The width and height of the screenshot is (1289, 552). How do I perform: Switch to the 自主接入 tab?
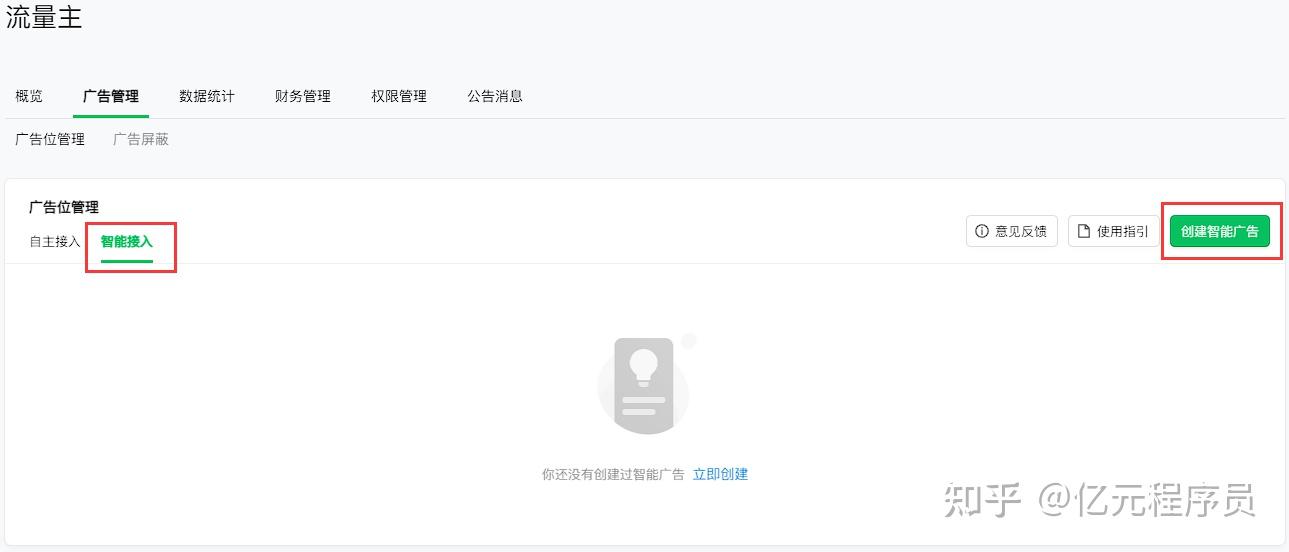point(55,241)
